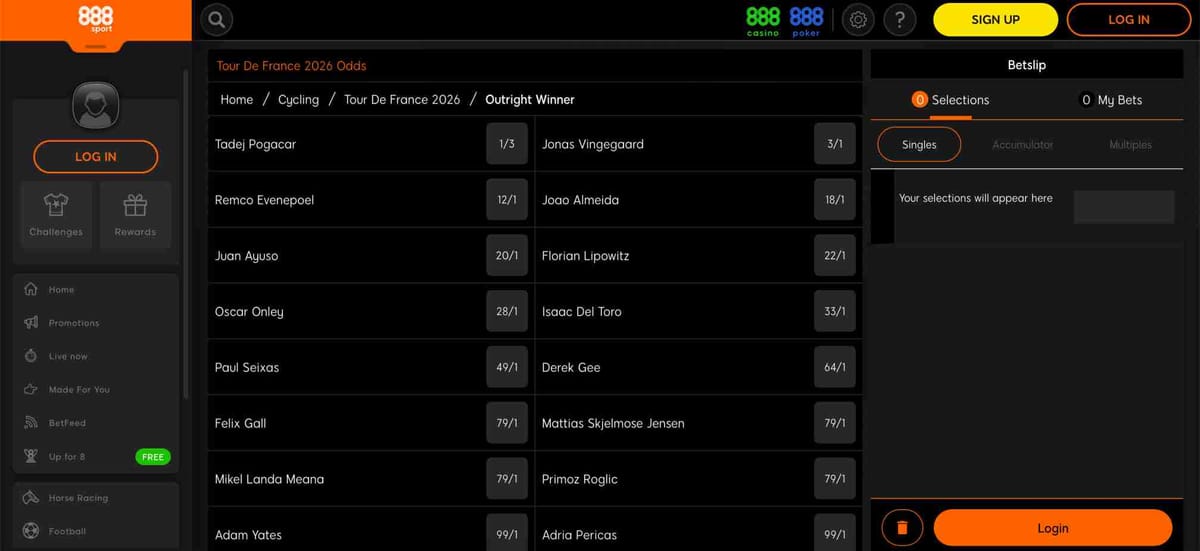Select Paul Seixas odds 49/1
The height and width of the screenshot is (551, 1200).
coord(507,368)
